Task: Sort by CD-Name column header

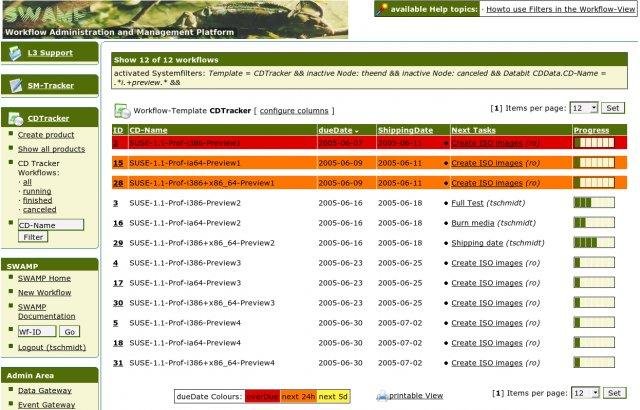Action: tap(148, 130)
